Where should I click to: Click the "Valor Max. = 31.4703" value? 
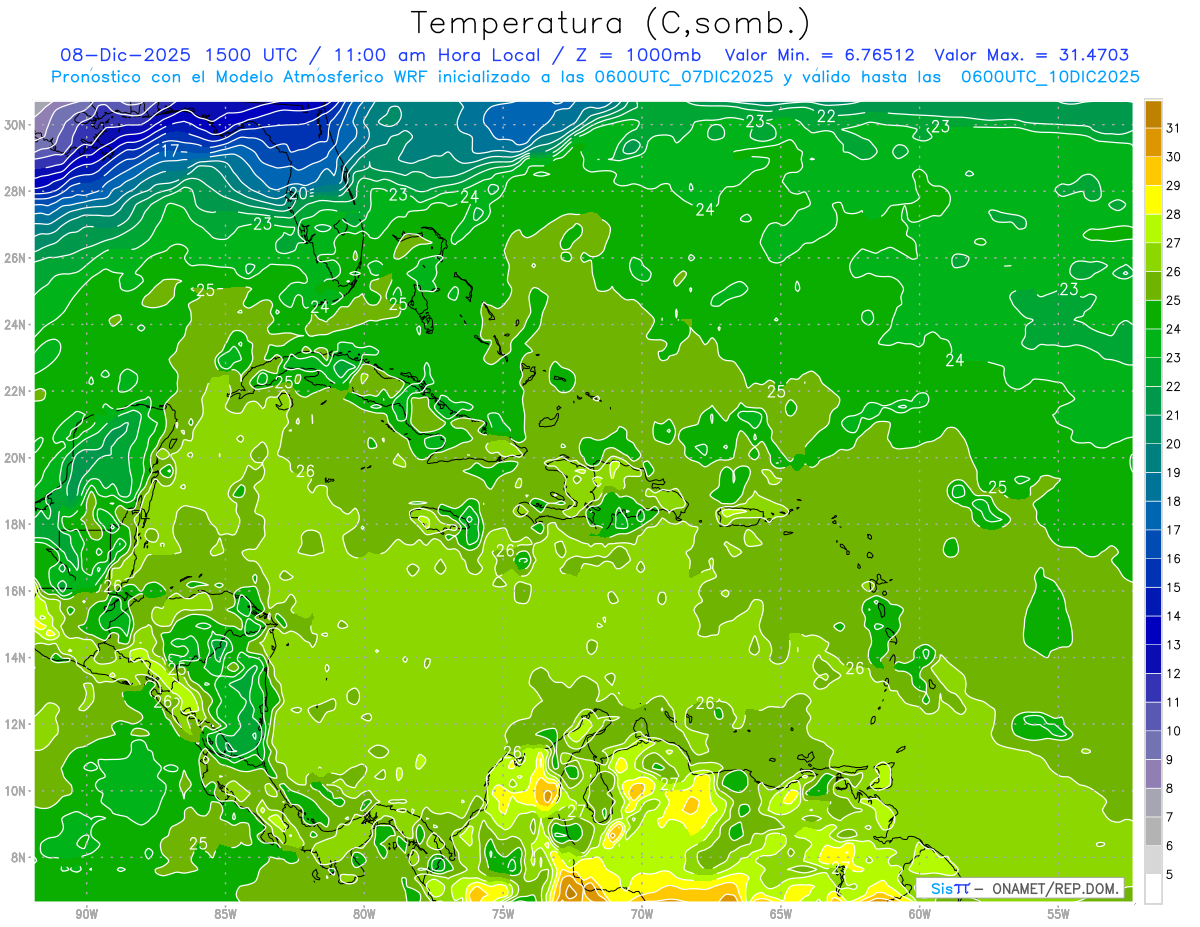click(x=1031, y=55)
